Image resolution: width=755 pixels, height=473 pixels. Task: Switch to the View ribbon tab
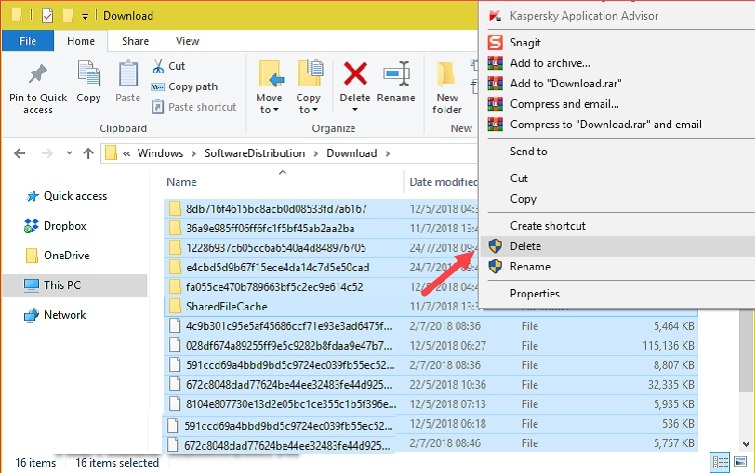coord(187,41)
